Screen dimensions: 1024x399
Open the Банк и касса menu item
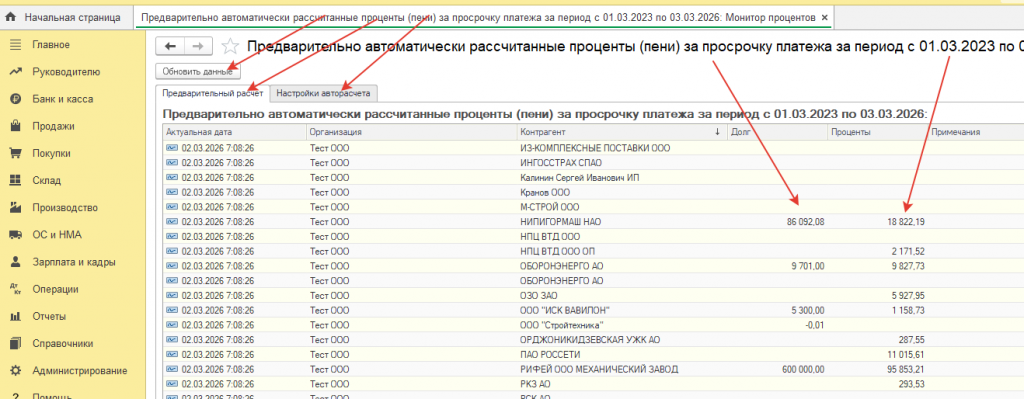click(x=63, y=99)
